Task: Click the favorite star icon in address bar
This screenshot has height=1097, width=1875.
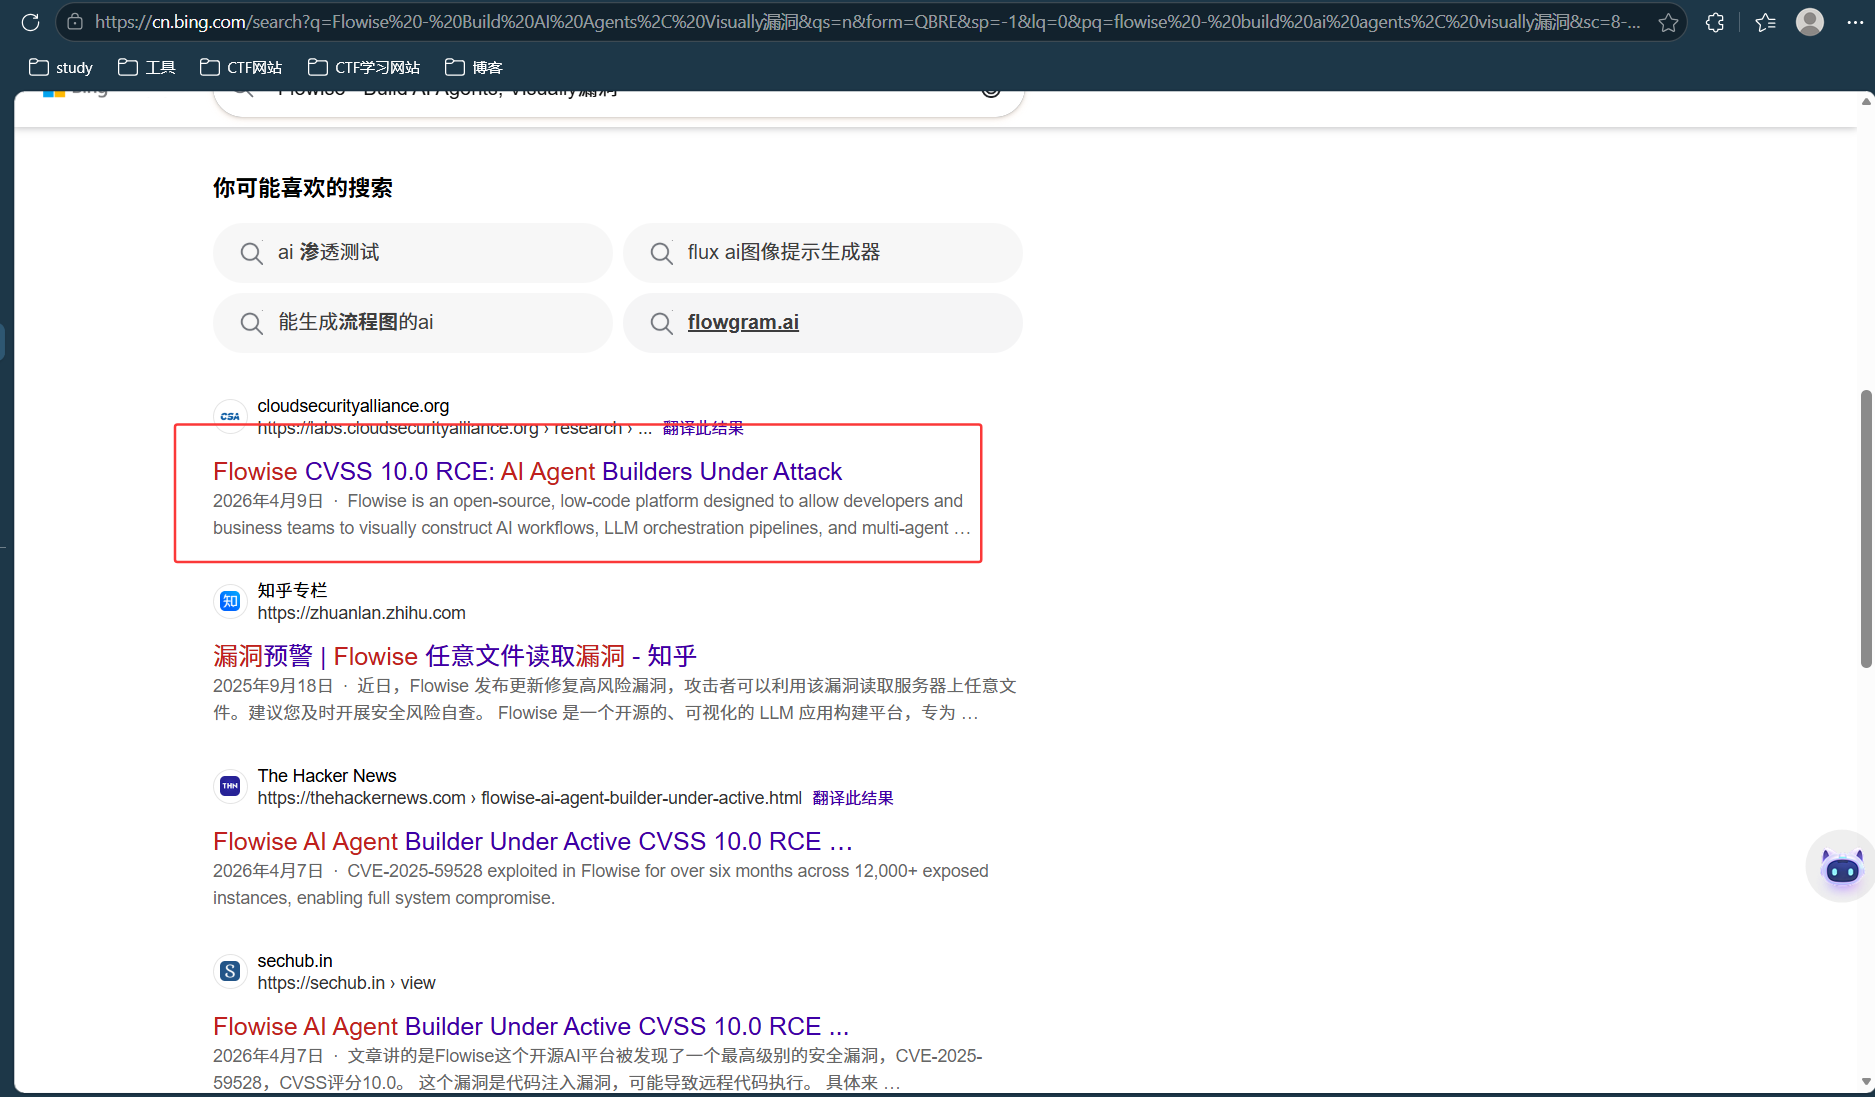Action: pyautogui.click(x=1668, y=22)
